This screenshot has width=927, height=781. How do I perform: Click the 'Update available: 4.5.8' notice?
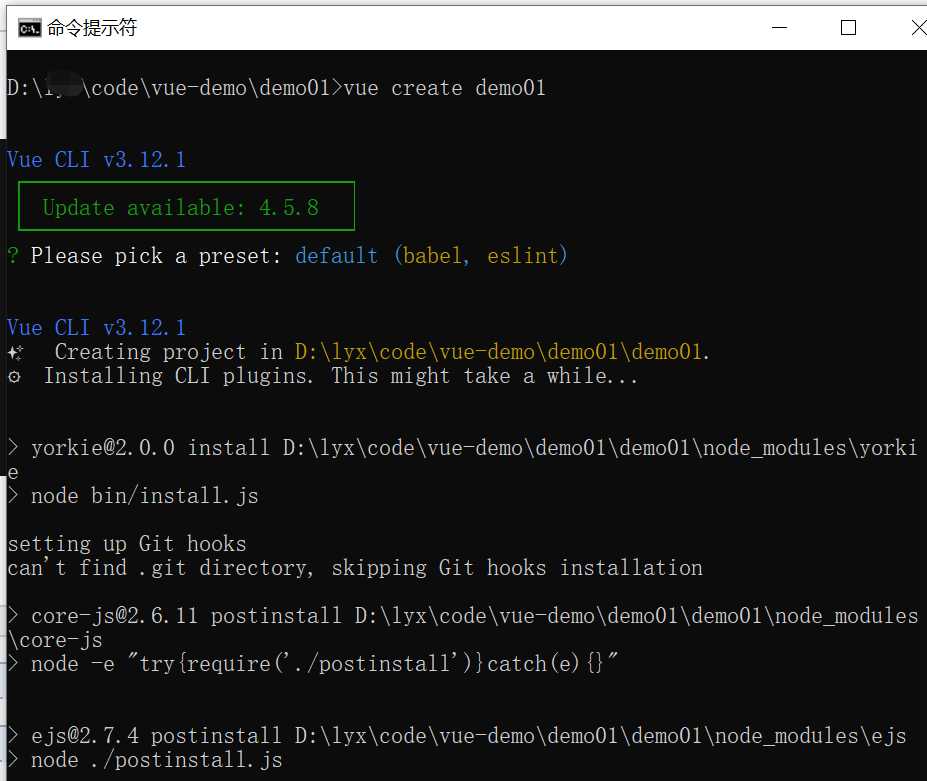click(x=186, y=206)
